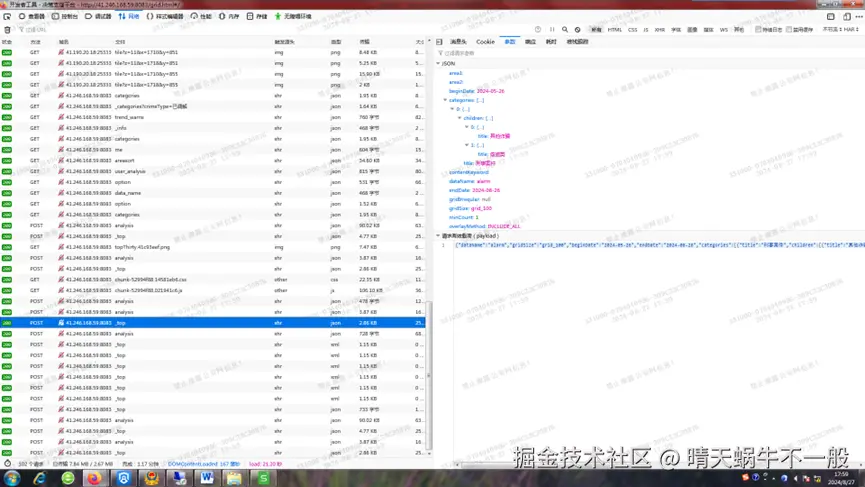Collapse children item 1 node

point(467,145)
